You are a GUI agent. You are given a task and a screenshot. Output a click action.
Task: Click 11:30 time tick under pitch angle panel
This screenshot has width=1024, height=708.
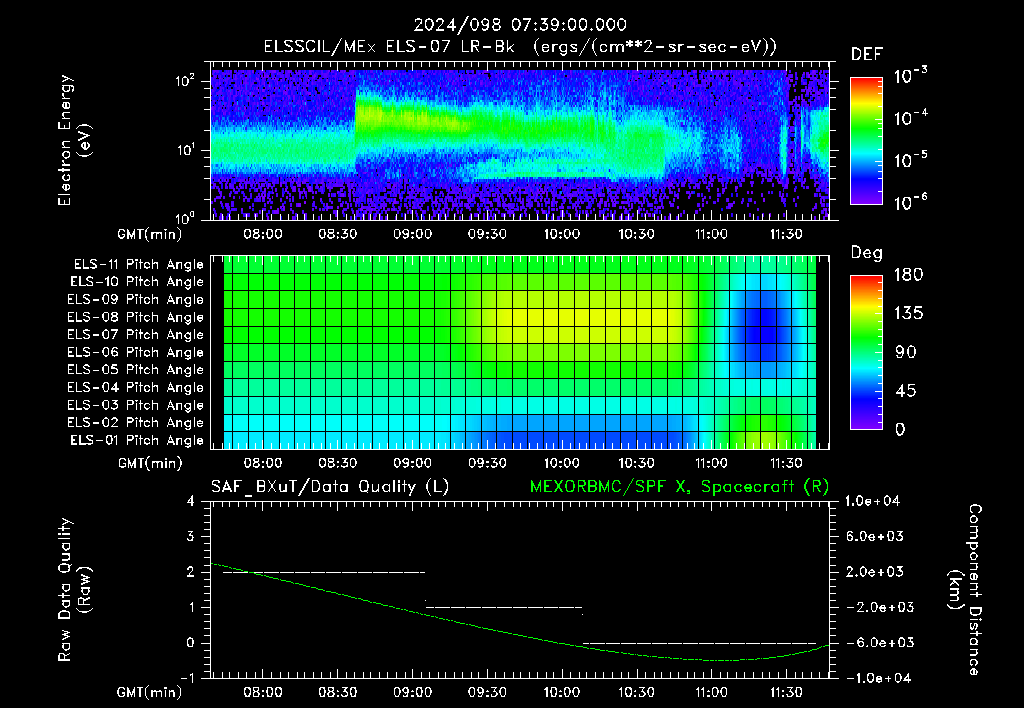click(x=786, y=463)
